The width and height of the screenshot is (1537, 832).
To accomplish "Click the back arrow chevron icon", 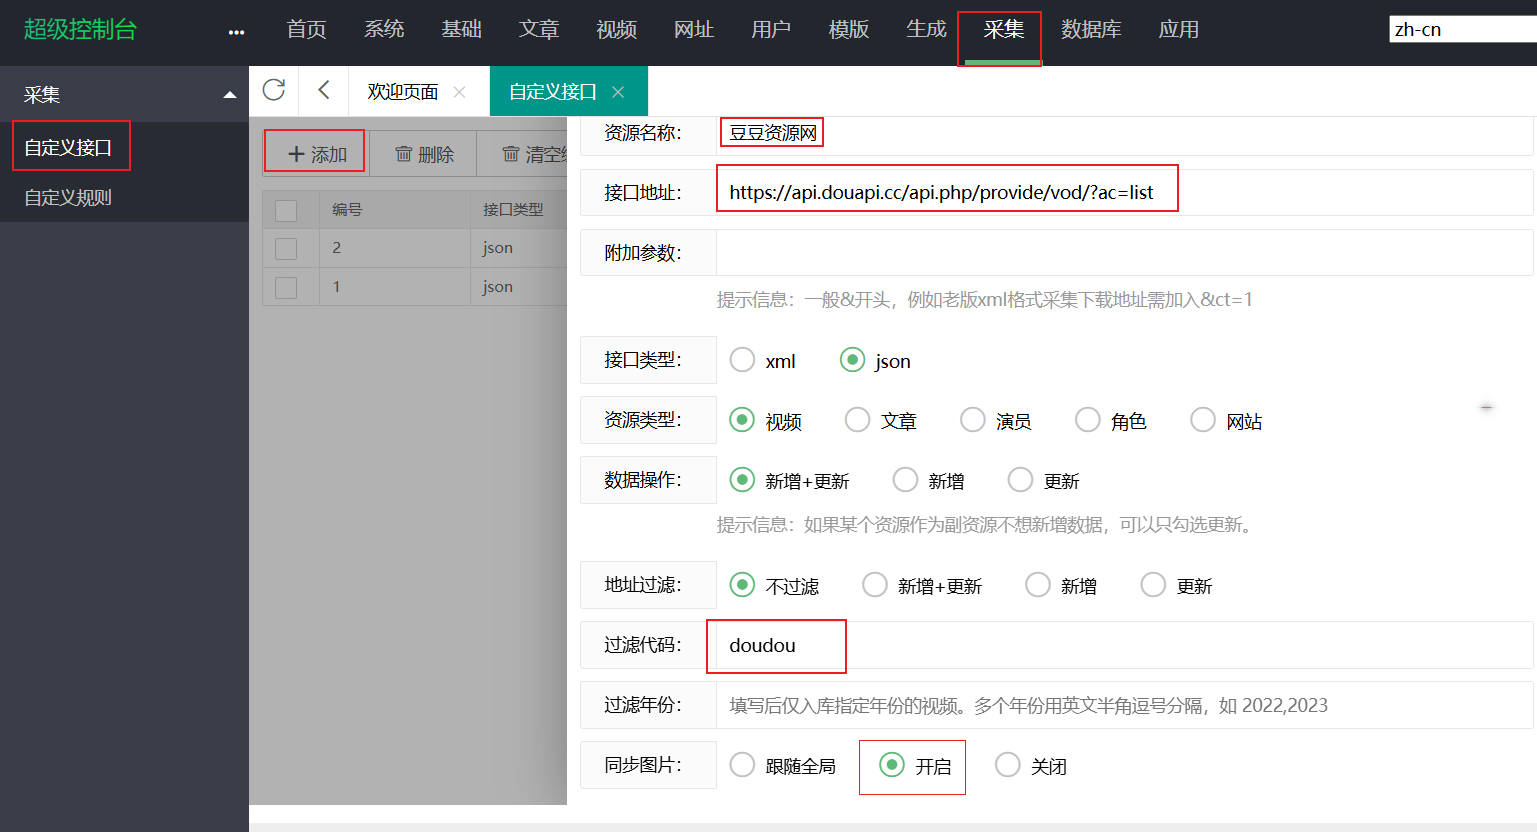I will click(323, 91).
